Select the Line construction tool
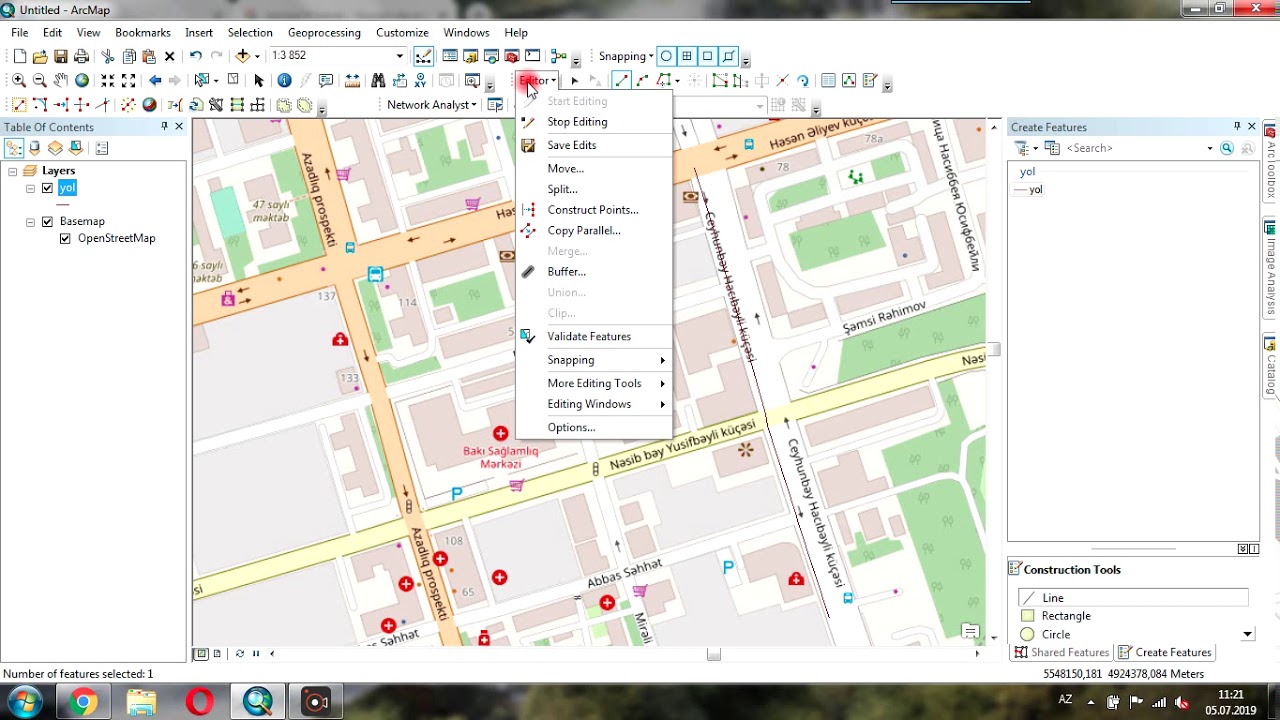 (x=1133, y=598)
